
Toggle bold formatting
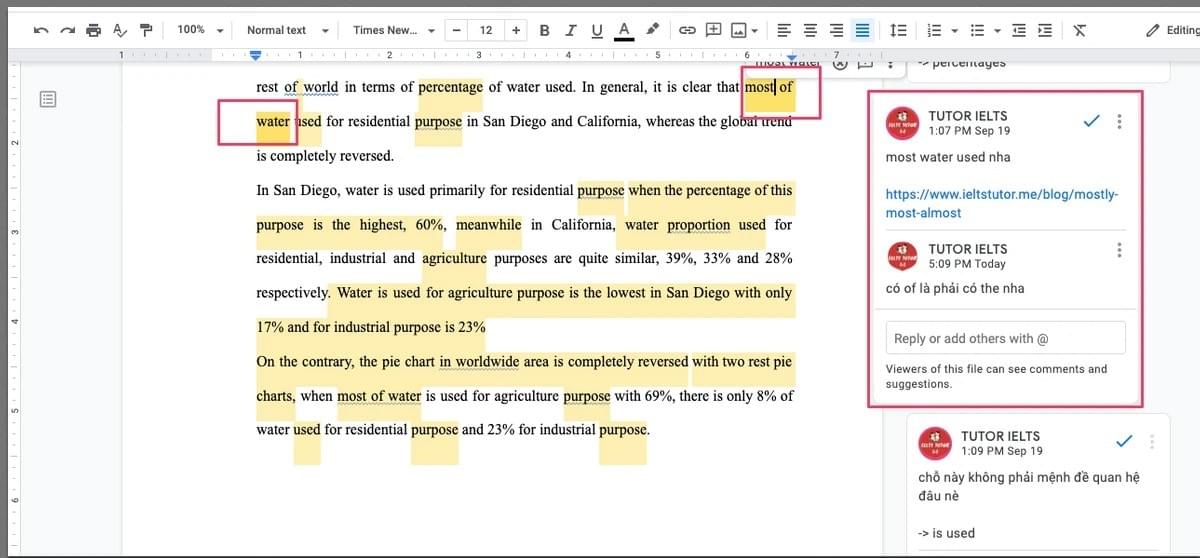point(545,30)
